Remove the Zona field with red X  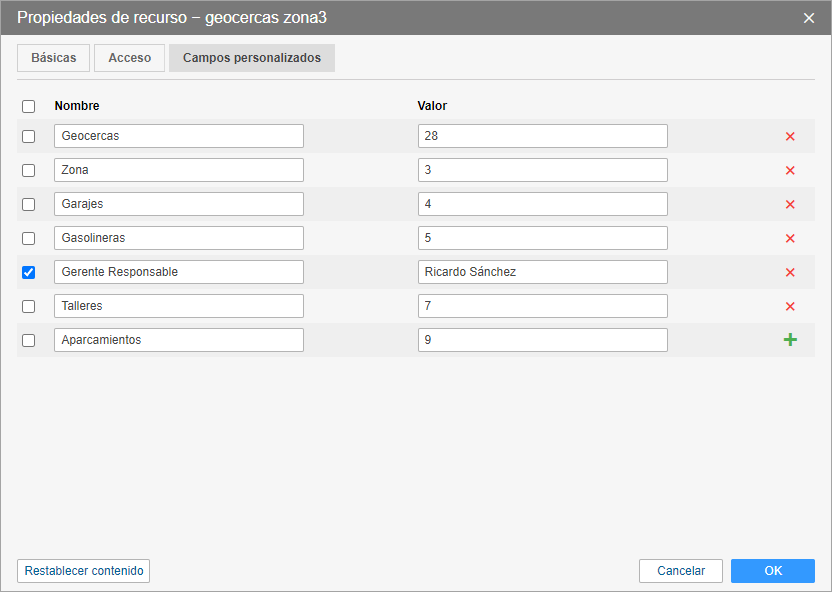790,171
